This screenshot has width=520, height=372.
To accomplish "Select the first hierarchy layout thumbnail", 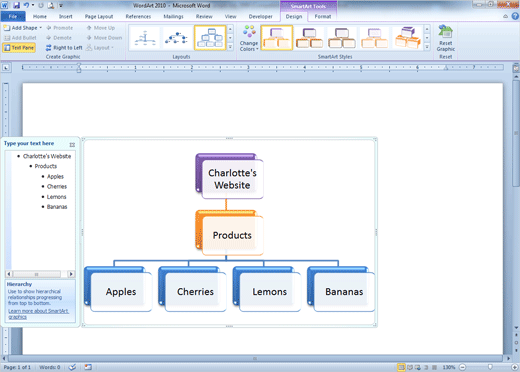I will pyautogui.click(x=145, y=38).
